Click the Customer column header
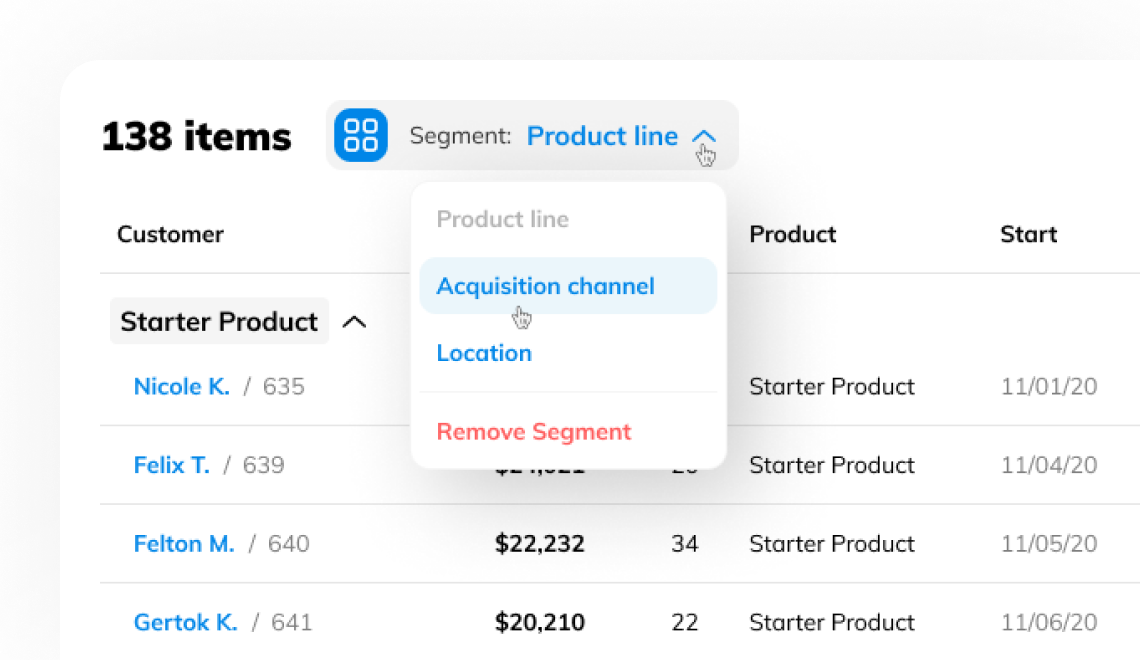Image resolution: width=1140 pixels, height=660 pixels. click(x=170, y=234)
